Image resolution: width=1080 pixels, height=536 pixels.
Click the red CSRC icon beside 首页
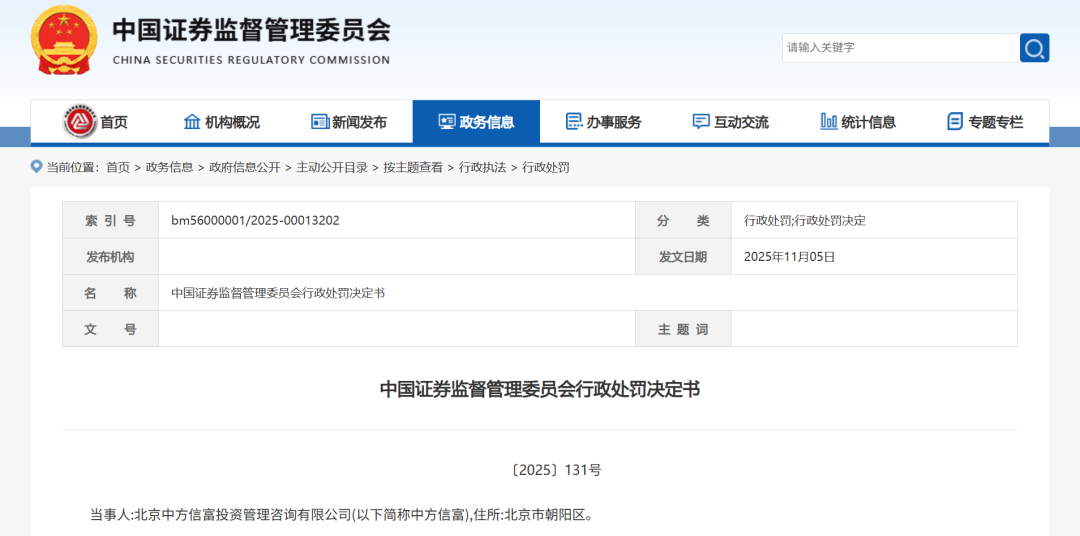tap(81, 122)
